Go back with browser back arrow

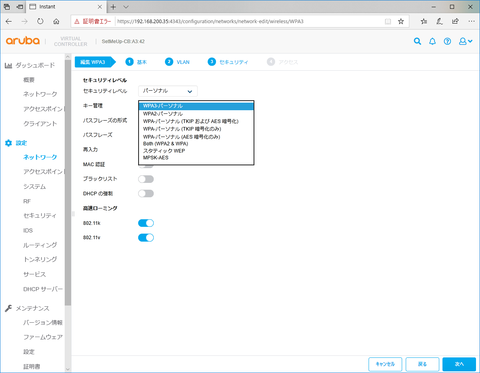coord(9,21)
